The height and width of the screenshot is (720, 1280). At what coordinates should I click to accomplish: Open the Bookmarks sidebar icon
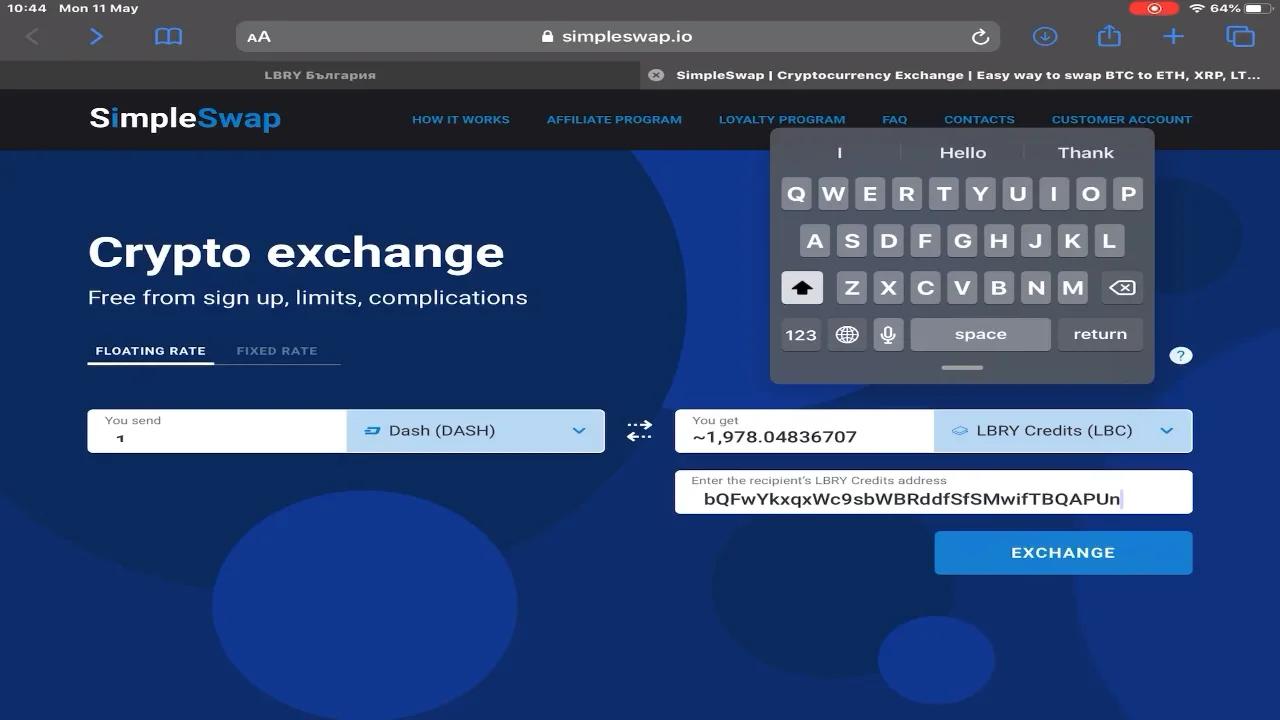point(168,36)
